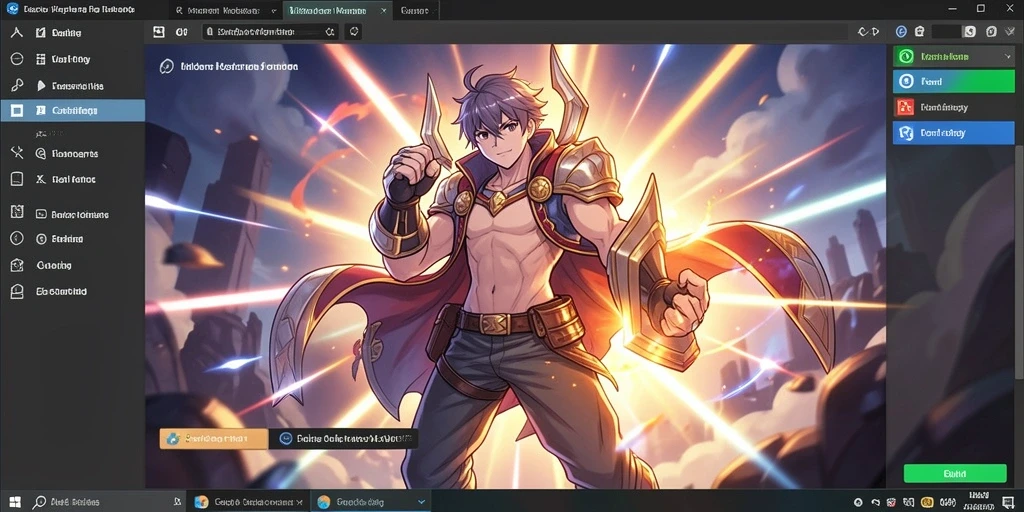
Task: Click the circle-with-minus icon in left sidebar
Action: (18, 59)
